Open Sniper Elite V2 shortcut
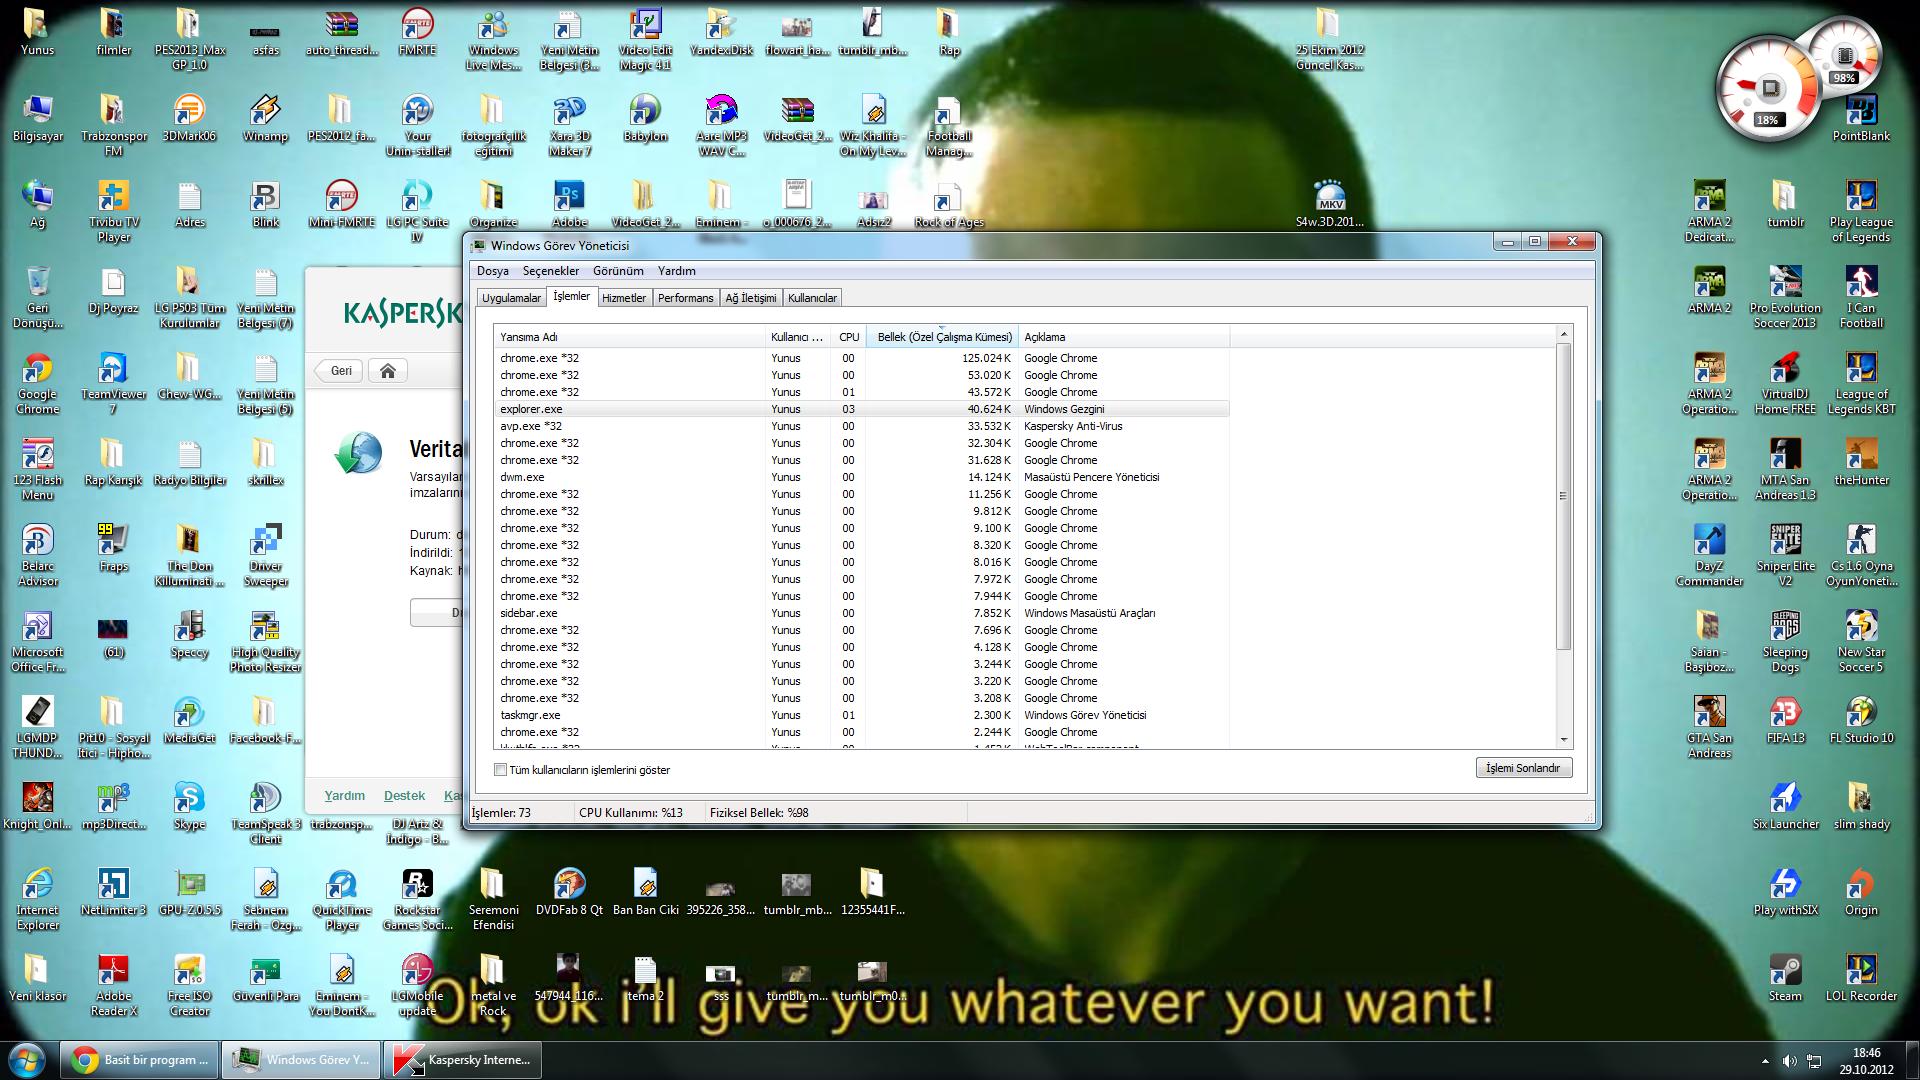Screen dimensions: 1920x1080 [1785, 555]
